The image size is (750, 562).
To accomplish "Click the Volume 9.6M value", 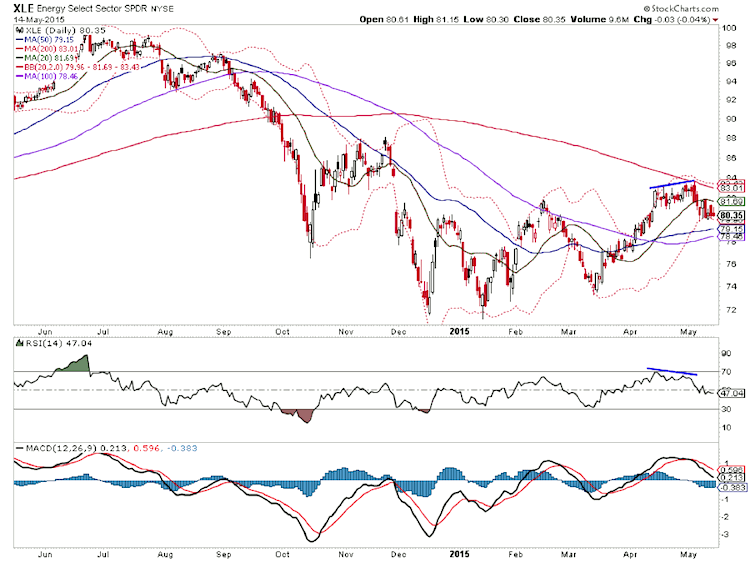I will coord(600,19).
